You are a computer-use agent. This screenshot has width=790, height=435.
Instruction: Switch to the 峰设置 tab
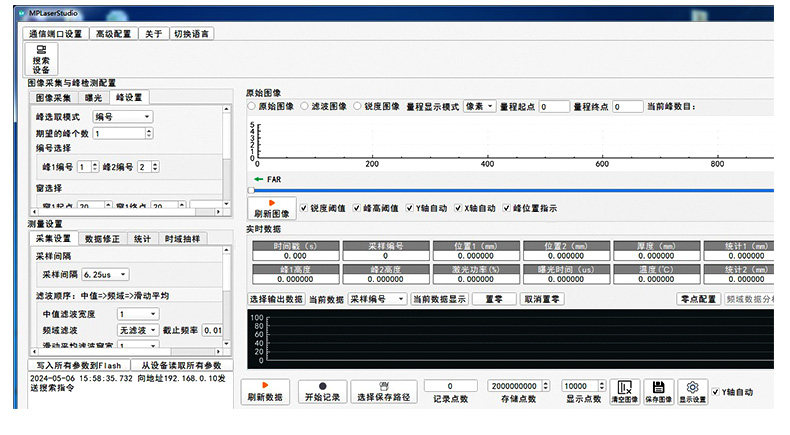(x=129, y=97)
